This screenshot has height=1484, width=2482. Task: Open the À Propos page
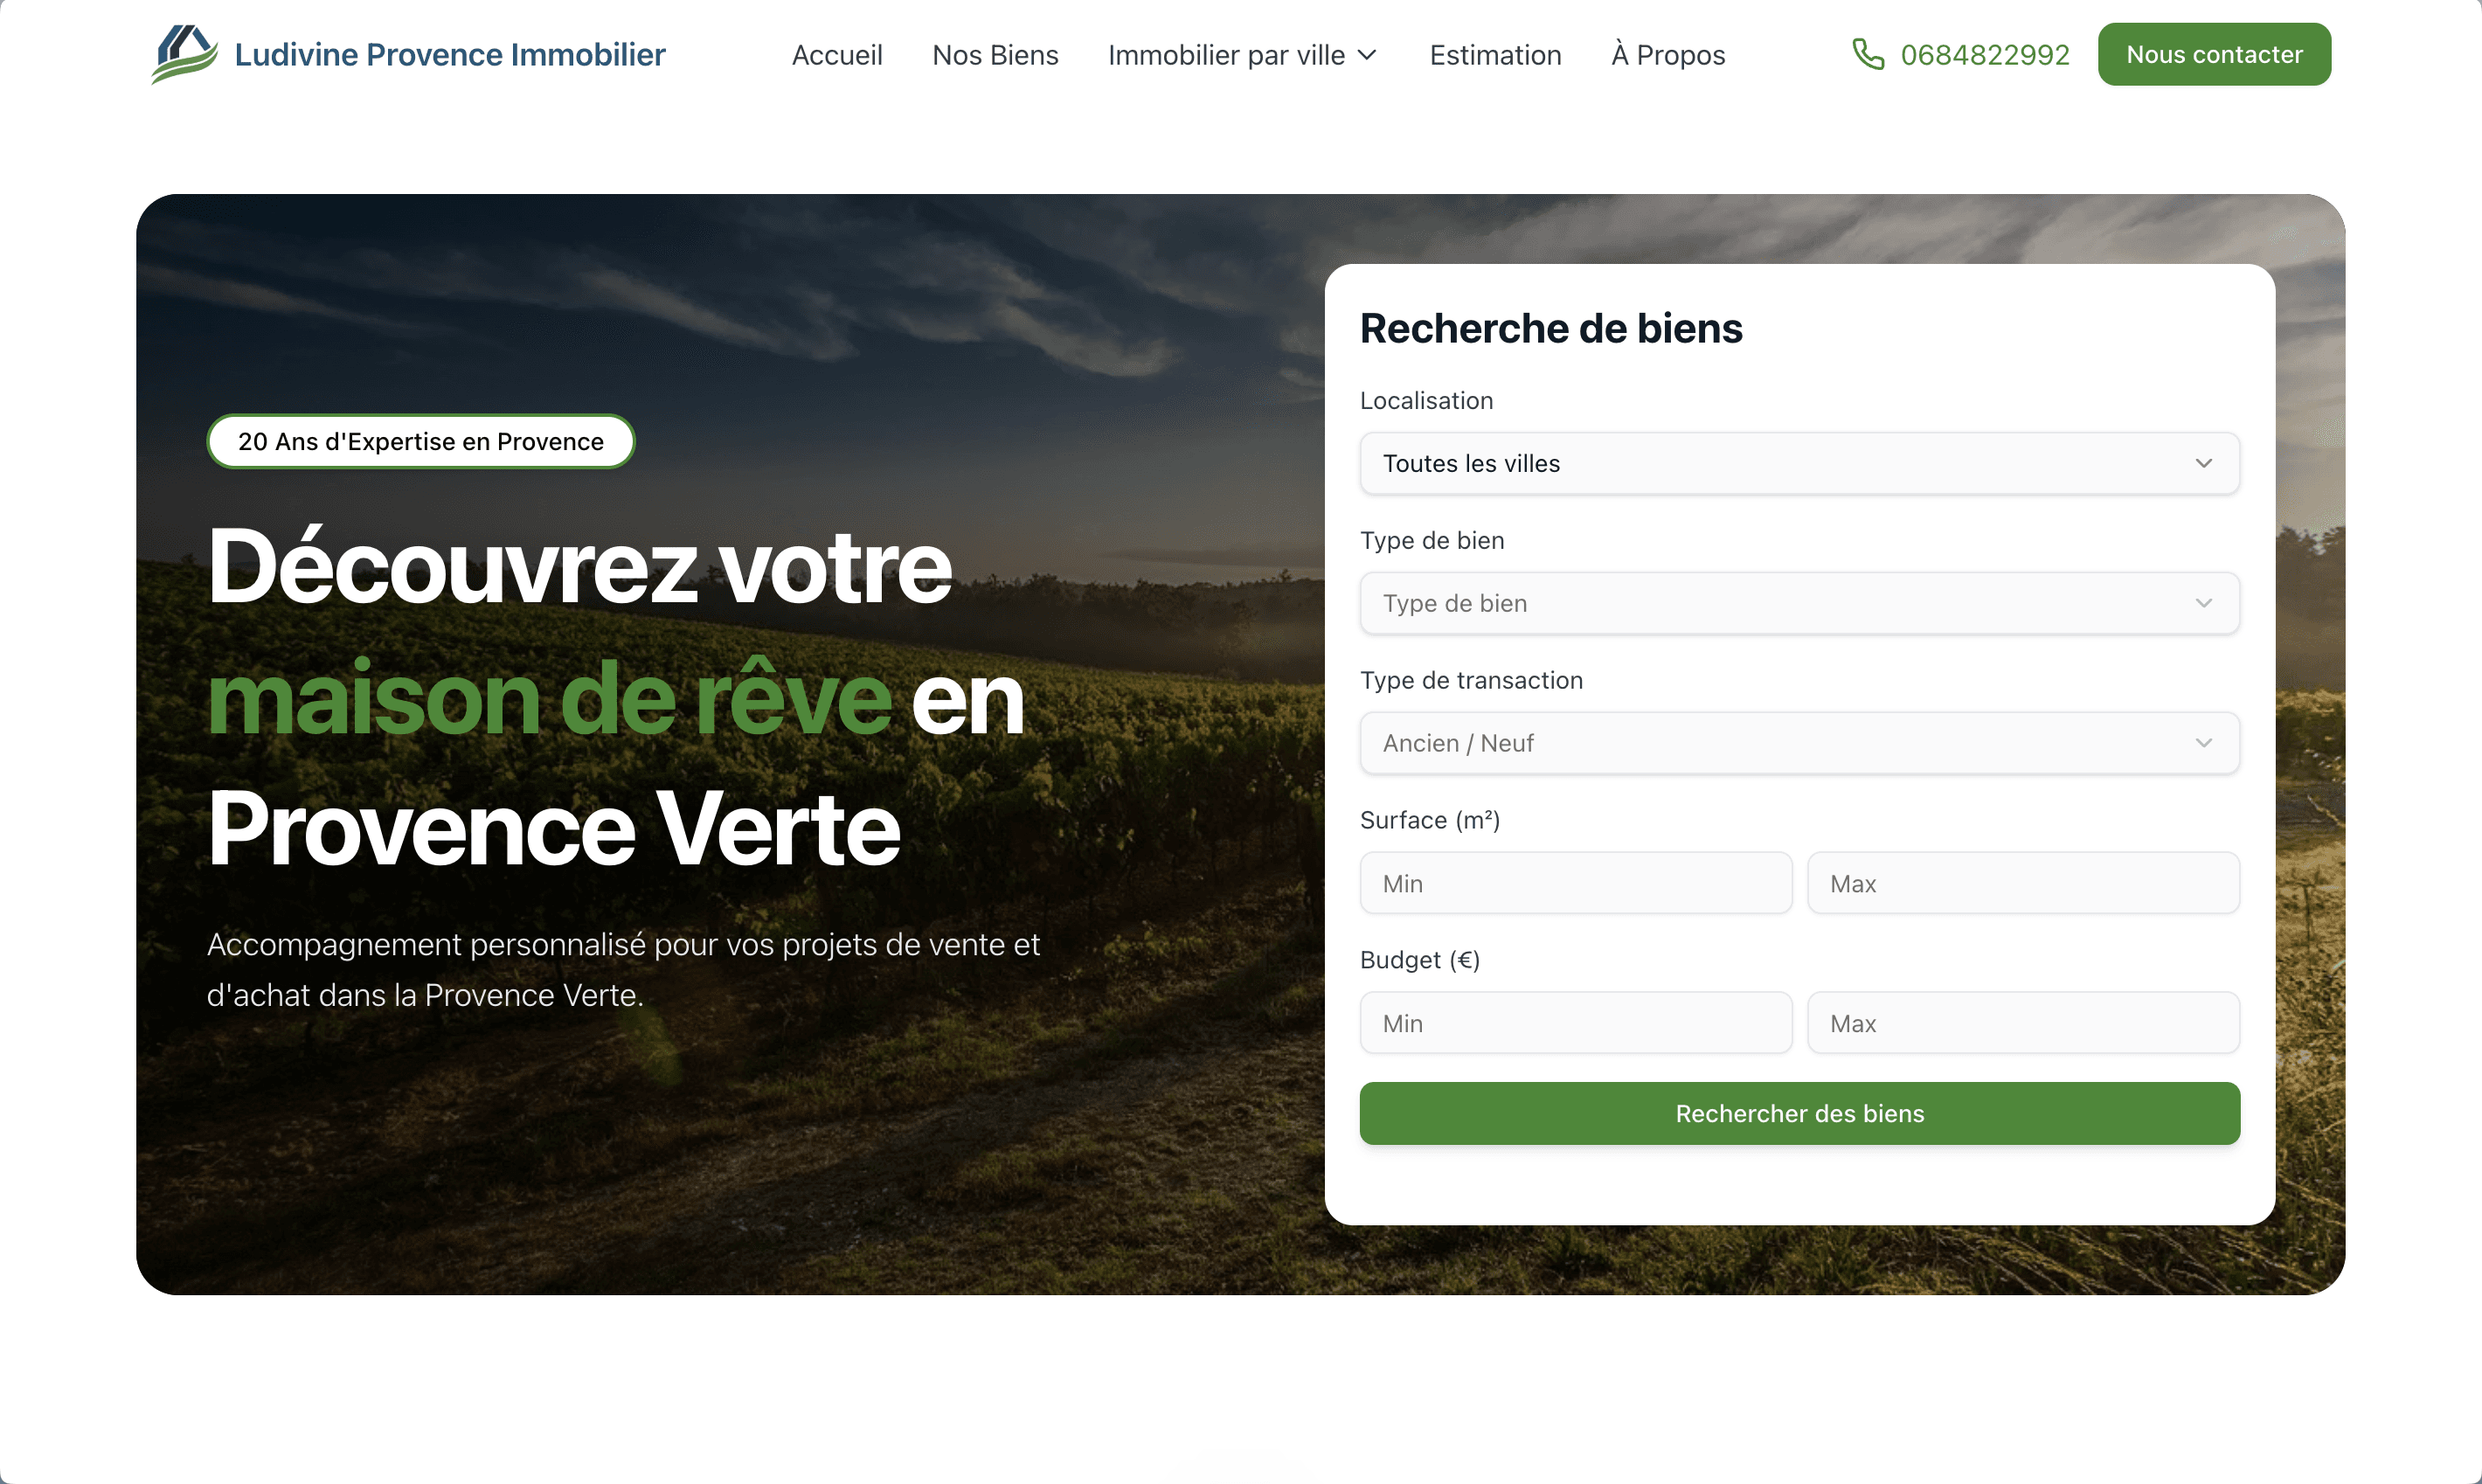coord(1666,55)
